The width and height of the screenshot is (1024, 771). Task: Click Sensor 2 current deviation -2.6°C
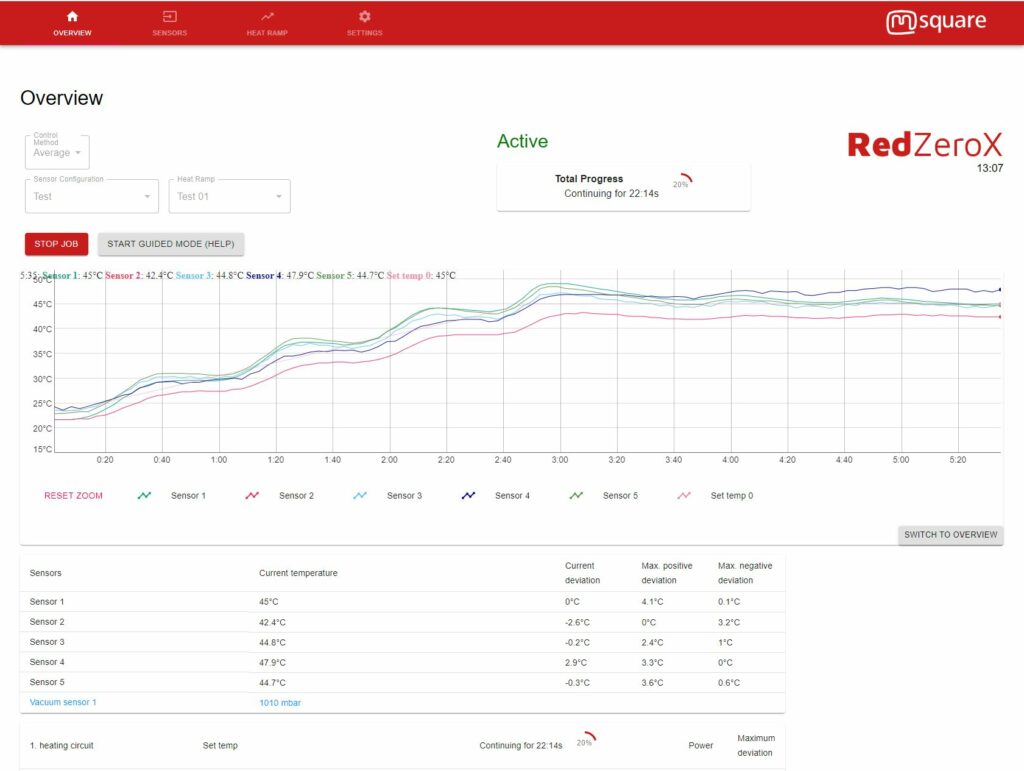point(577,622)
